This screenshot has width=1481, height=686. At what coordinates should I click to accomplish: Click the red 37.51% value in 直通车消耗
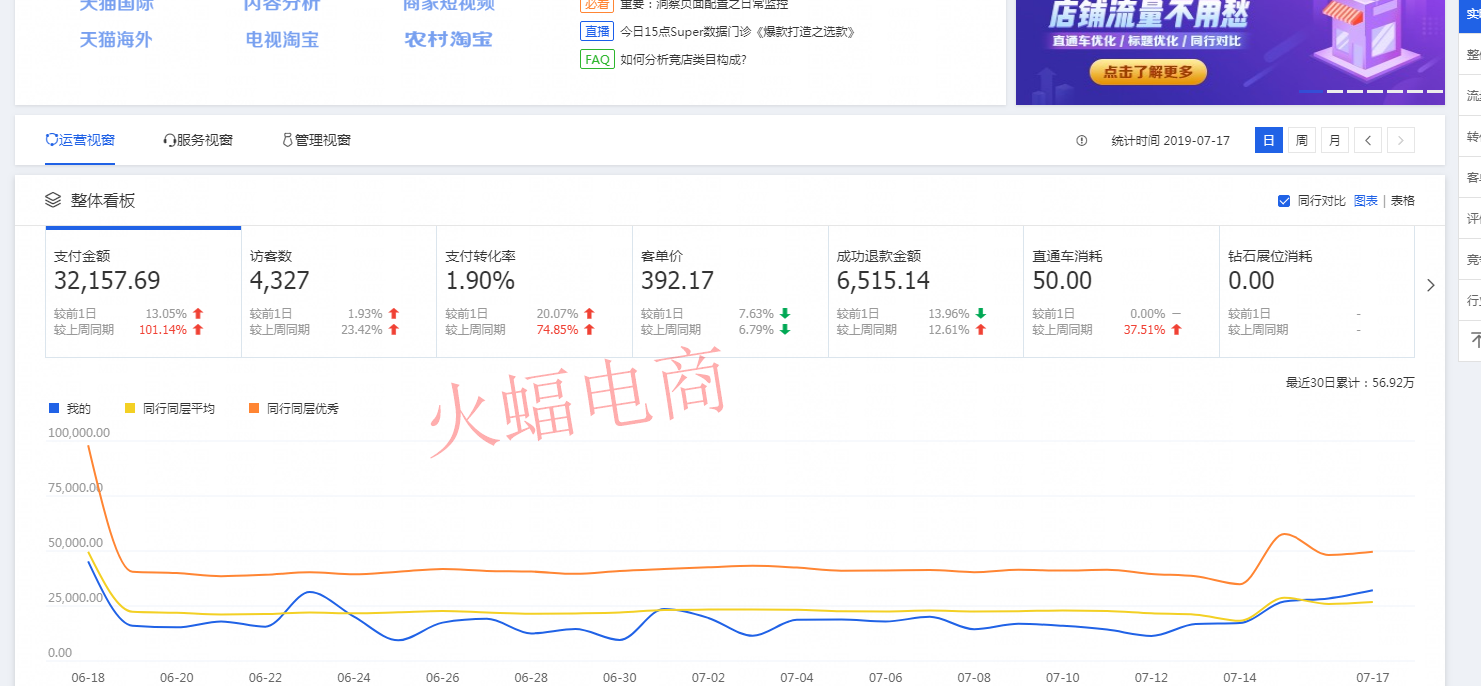[1145, 330]
